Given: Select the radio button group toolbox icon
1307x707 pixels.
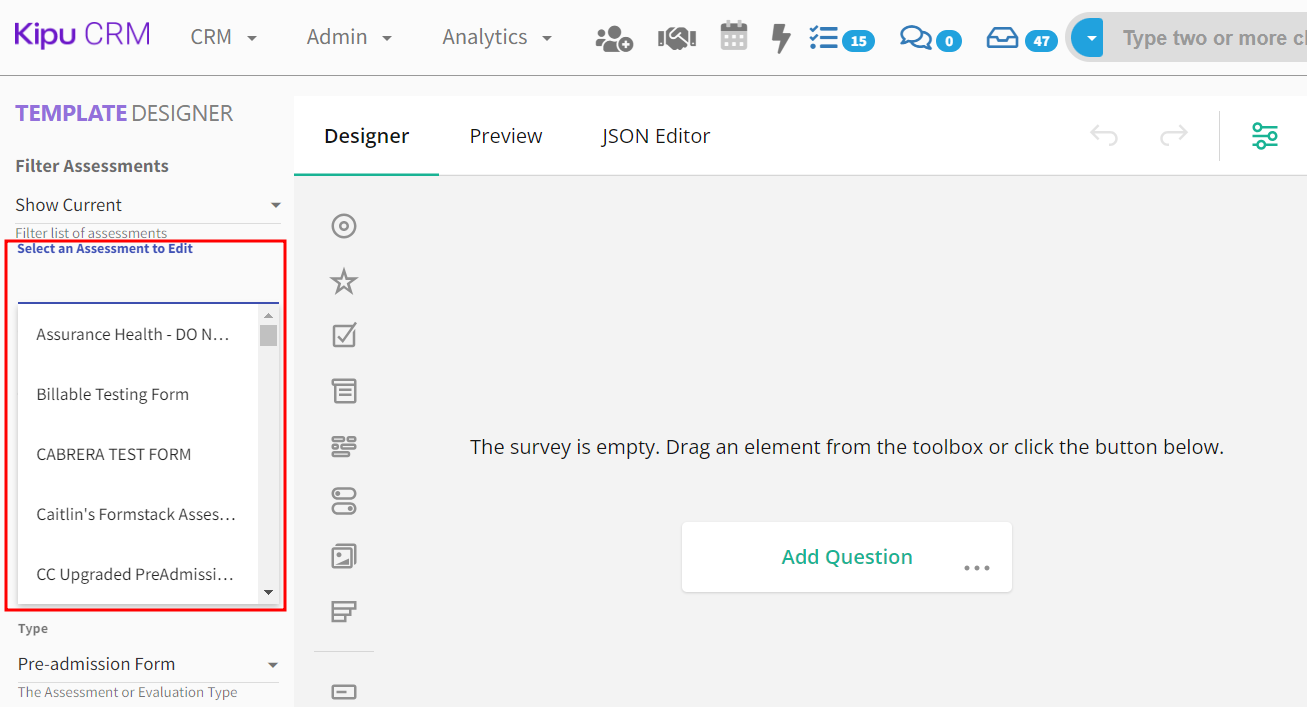Looking at the screenshot, I should [x=344, y=226].
